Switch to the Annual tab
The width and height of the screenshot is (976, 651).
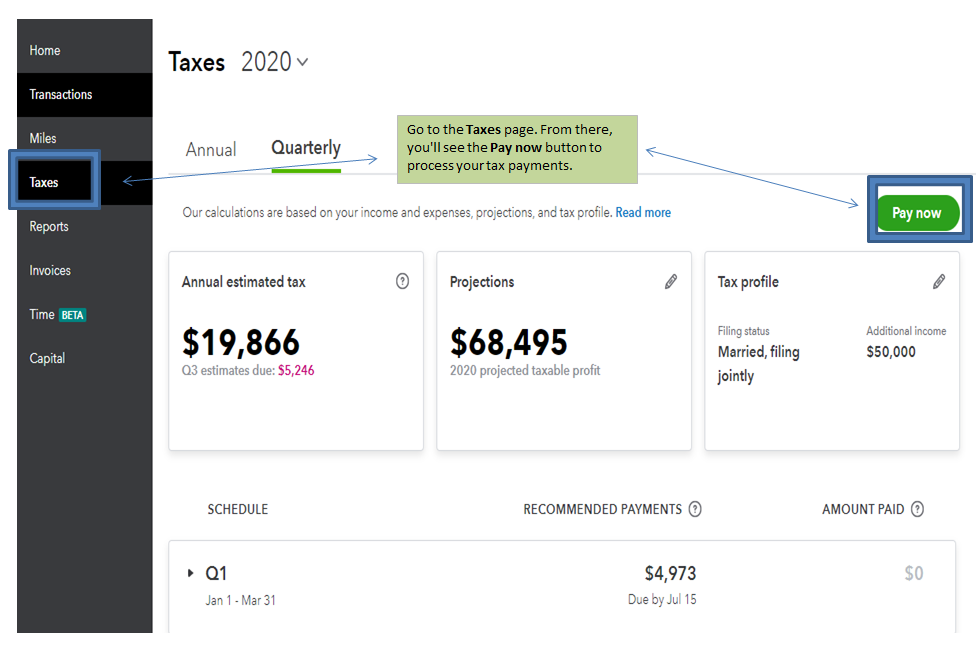click(211, 148)
